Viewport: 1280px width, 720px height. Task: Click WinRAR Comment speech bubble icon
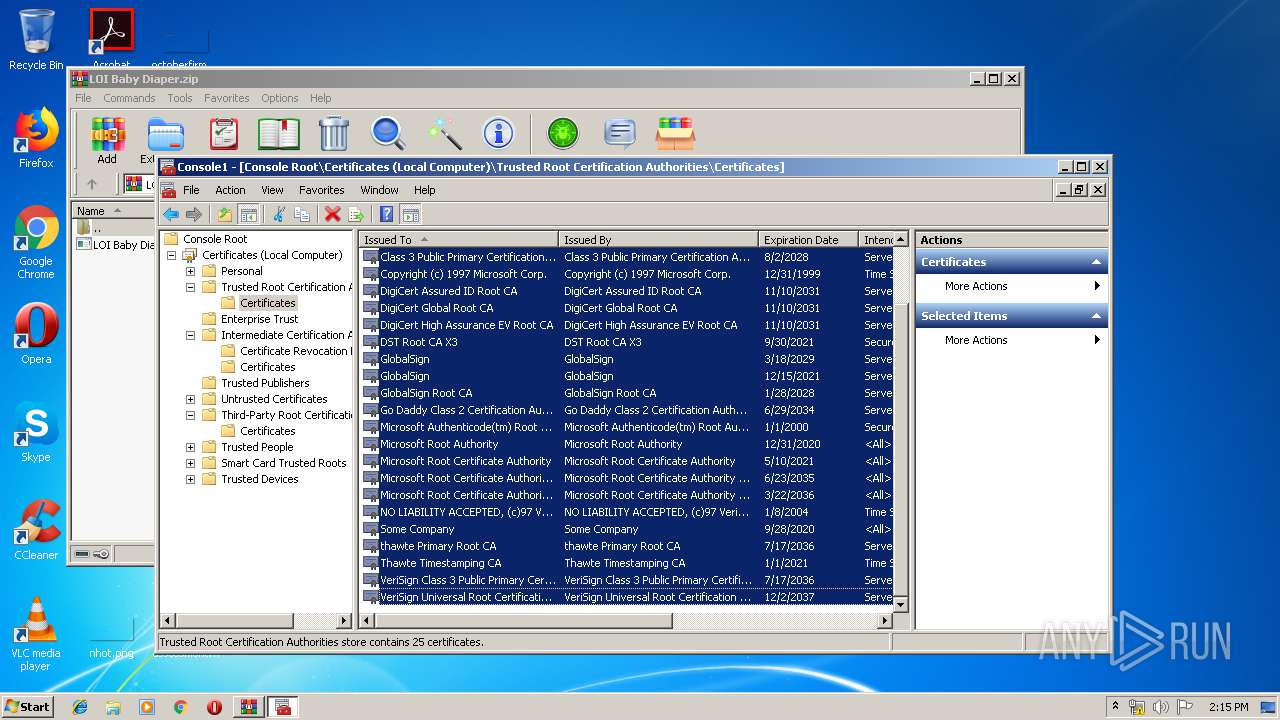[620, 133]
